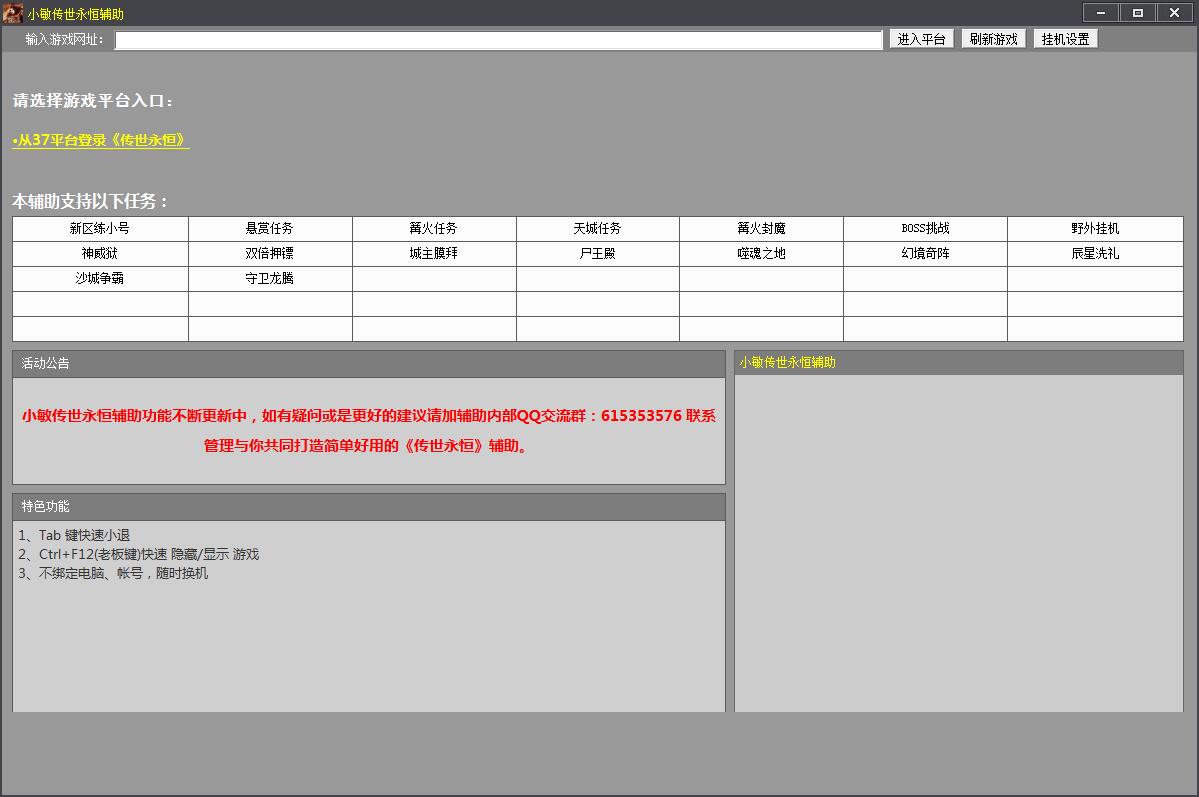Click the app icon in the title bar

(13, 13)
